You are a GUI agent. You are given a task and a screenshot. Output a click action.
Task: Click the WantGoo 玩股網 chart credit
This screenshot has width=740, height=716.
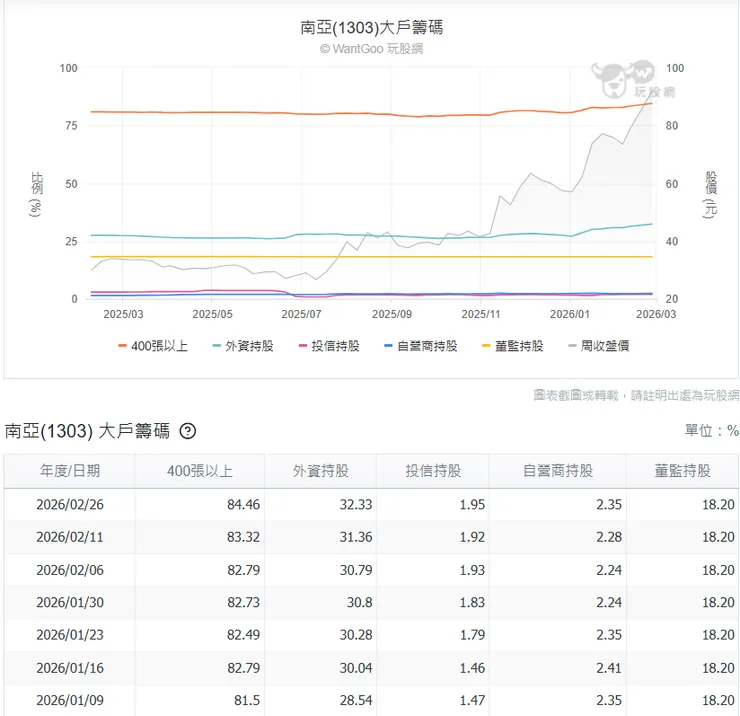371,49
